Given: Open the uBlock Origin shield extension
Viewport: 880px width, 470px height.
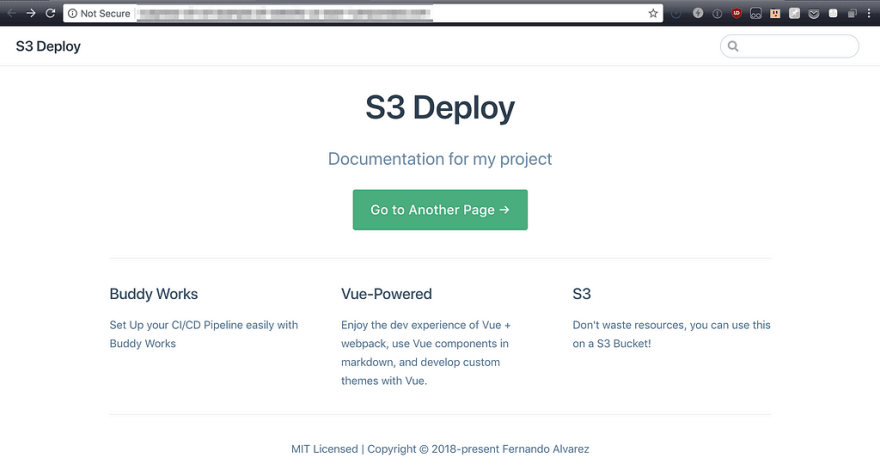Looking at the screenshot, I should [x=736, y=13].
